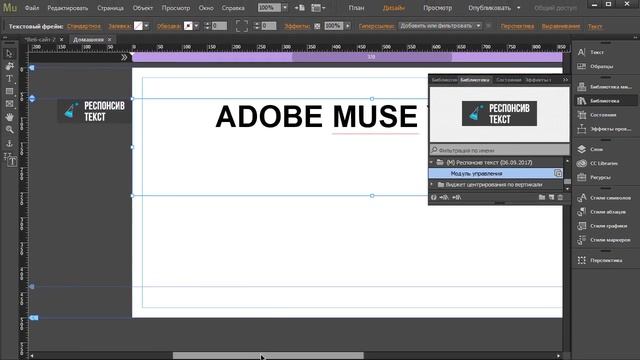Image resolution: width=640 pixels, height=360 pixels.
Task: Open the Текст panel icon
Action: pos(582,52)
